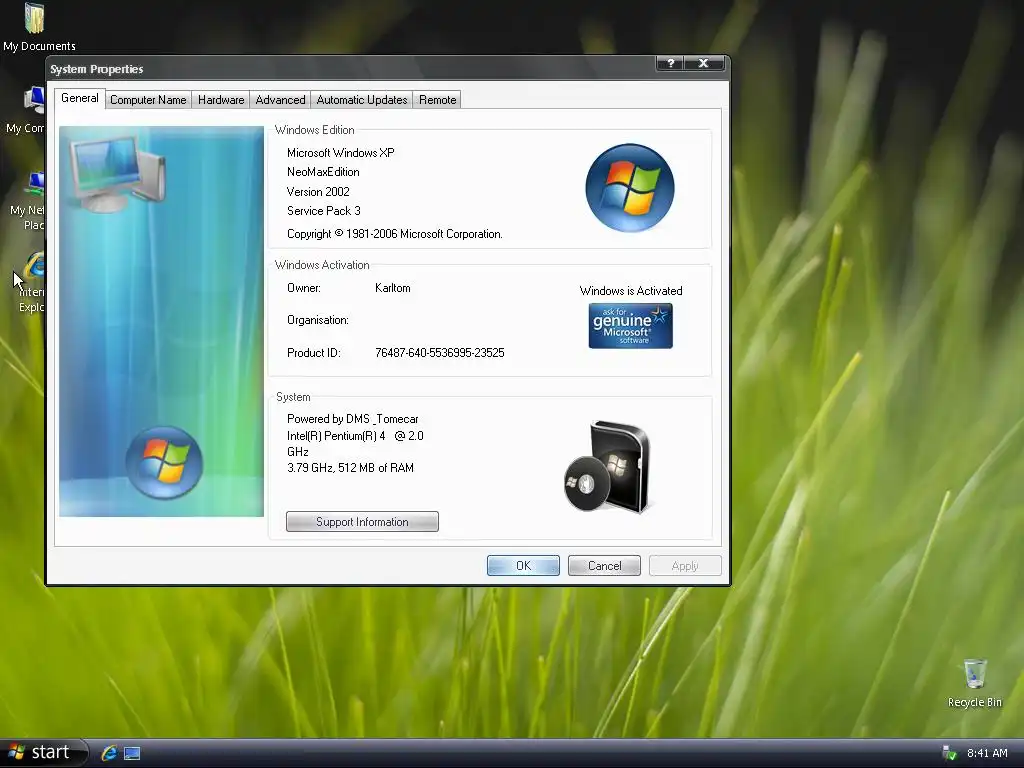This screenshot has width=1024, height=768.
Task: Click the computer monitor icon in the side banner
Action: pos(118,174)
